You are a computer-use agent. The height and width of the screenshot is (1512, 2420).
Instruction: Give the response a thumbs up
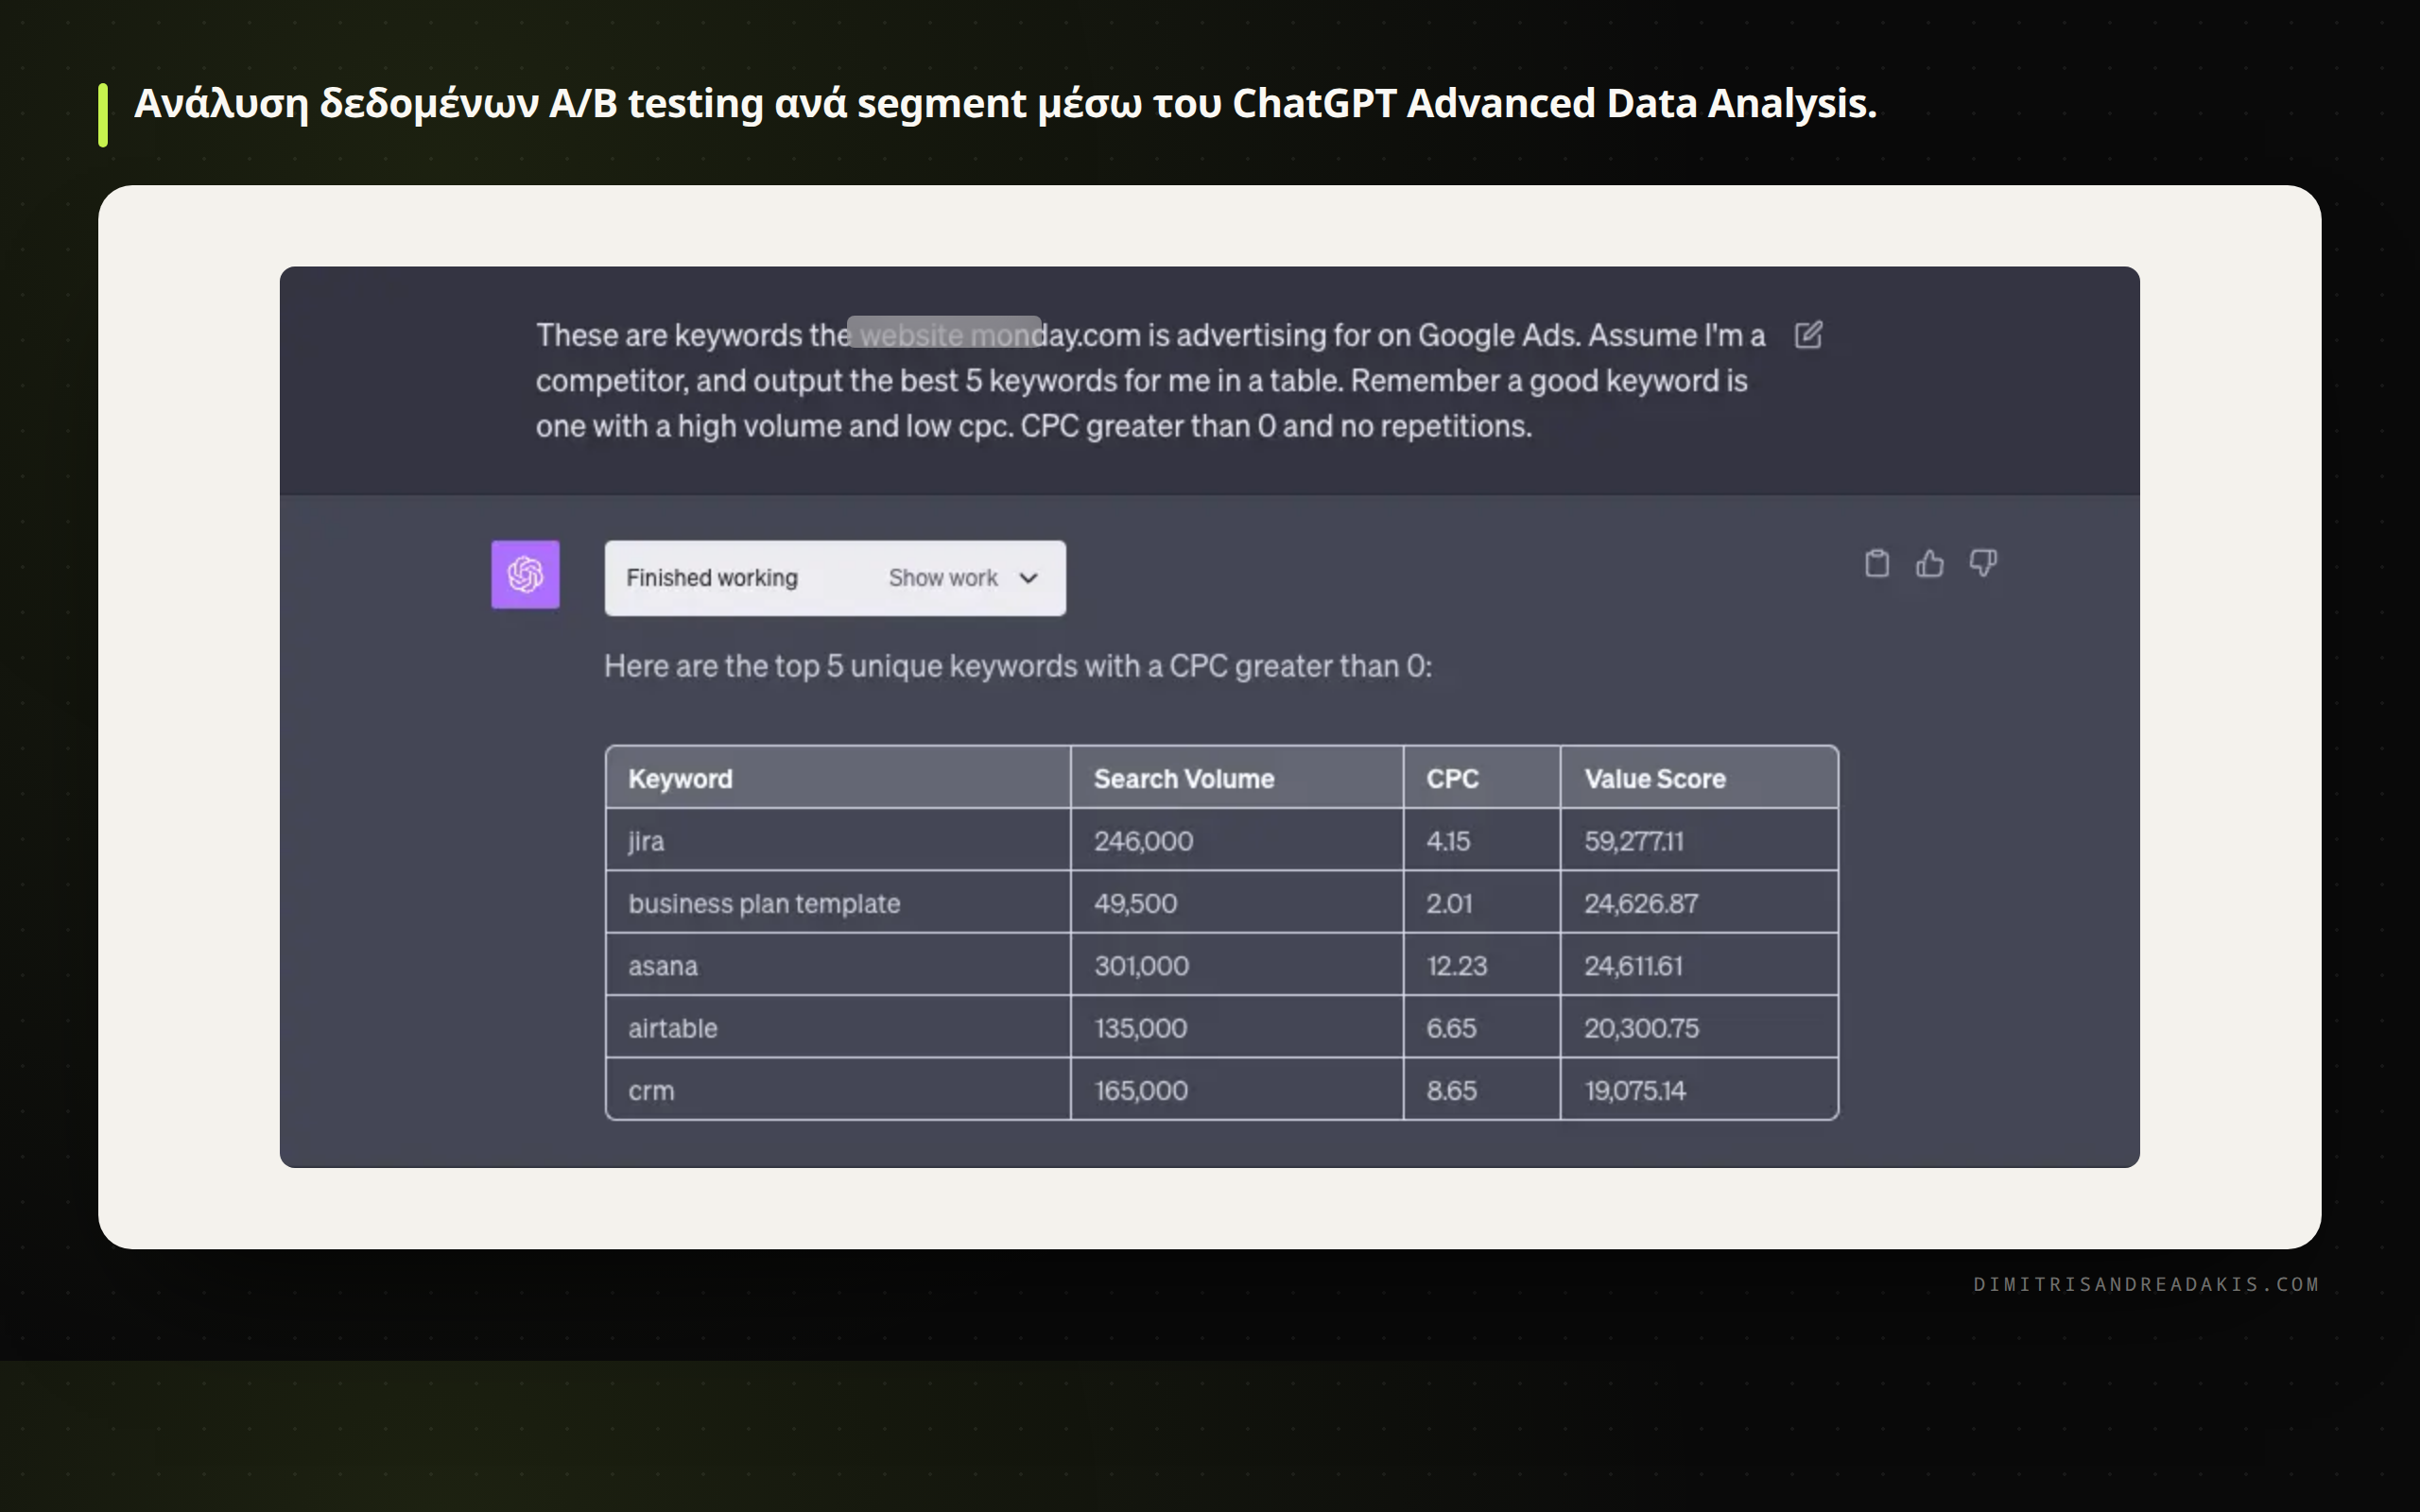click(x=1930, y=564)
